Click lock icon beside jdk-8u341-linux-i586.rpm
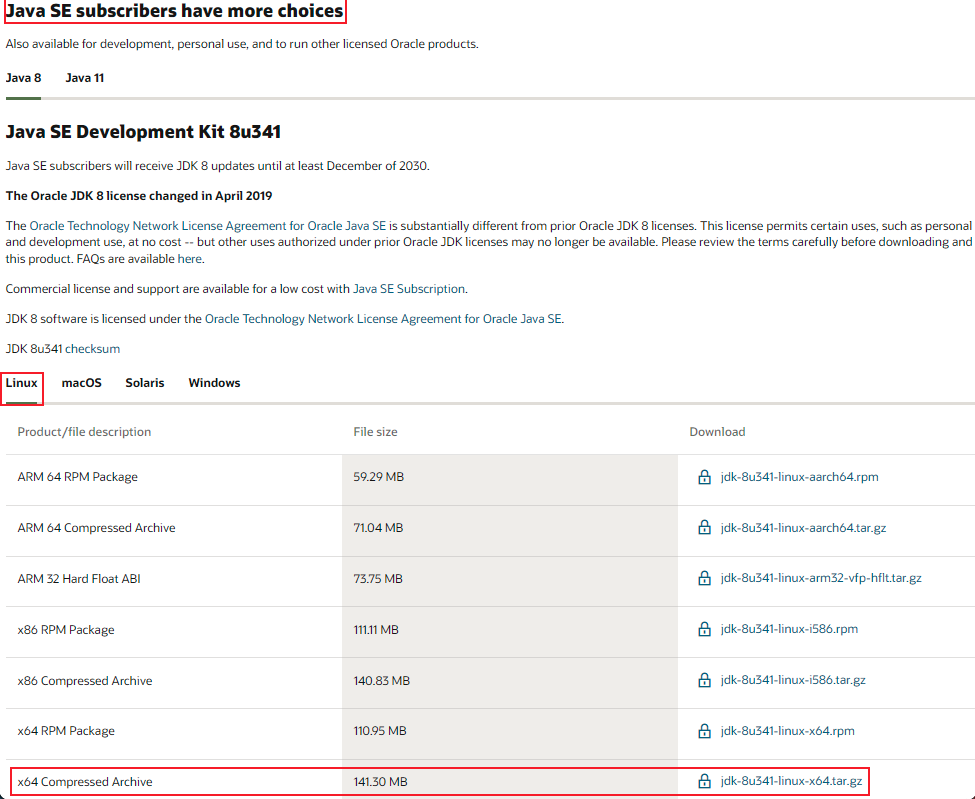Viewport: 975px width, 799px height. tap(704, 629)
